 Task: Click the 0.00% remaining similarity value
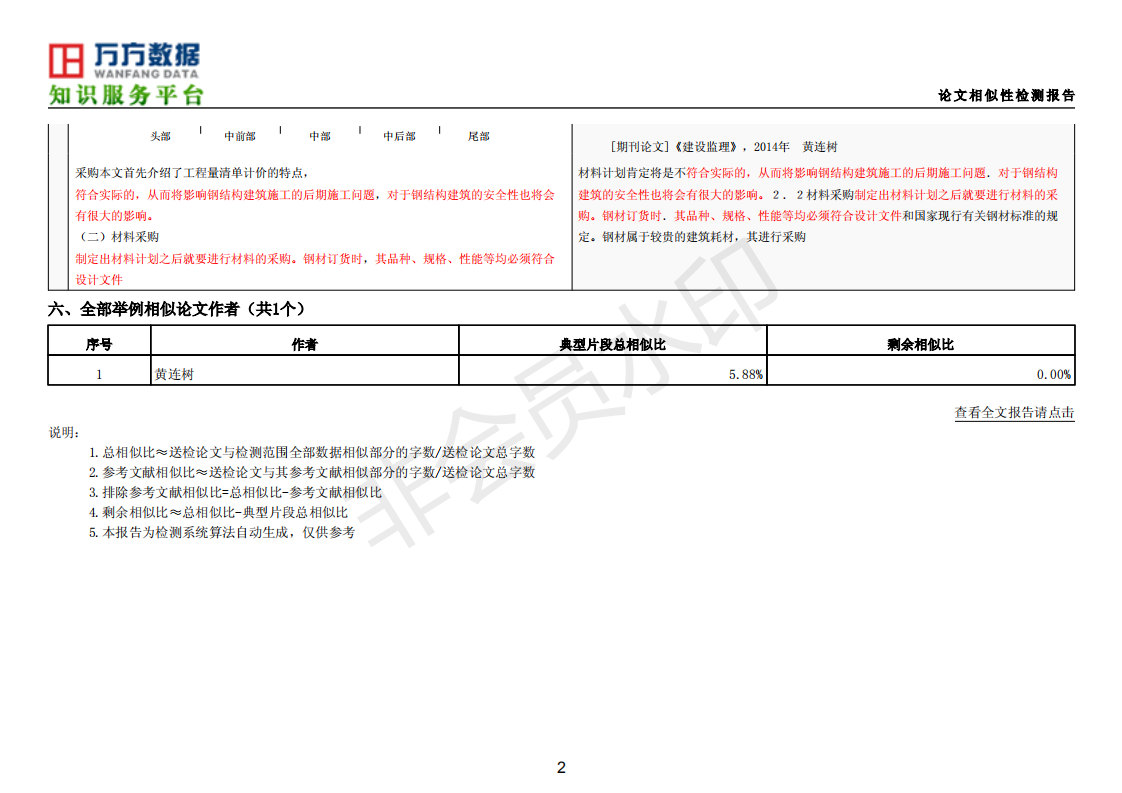tap(1054, 374)
